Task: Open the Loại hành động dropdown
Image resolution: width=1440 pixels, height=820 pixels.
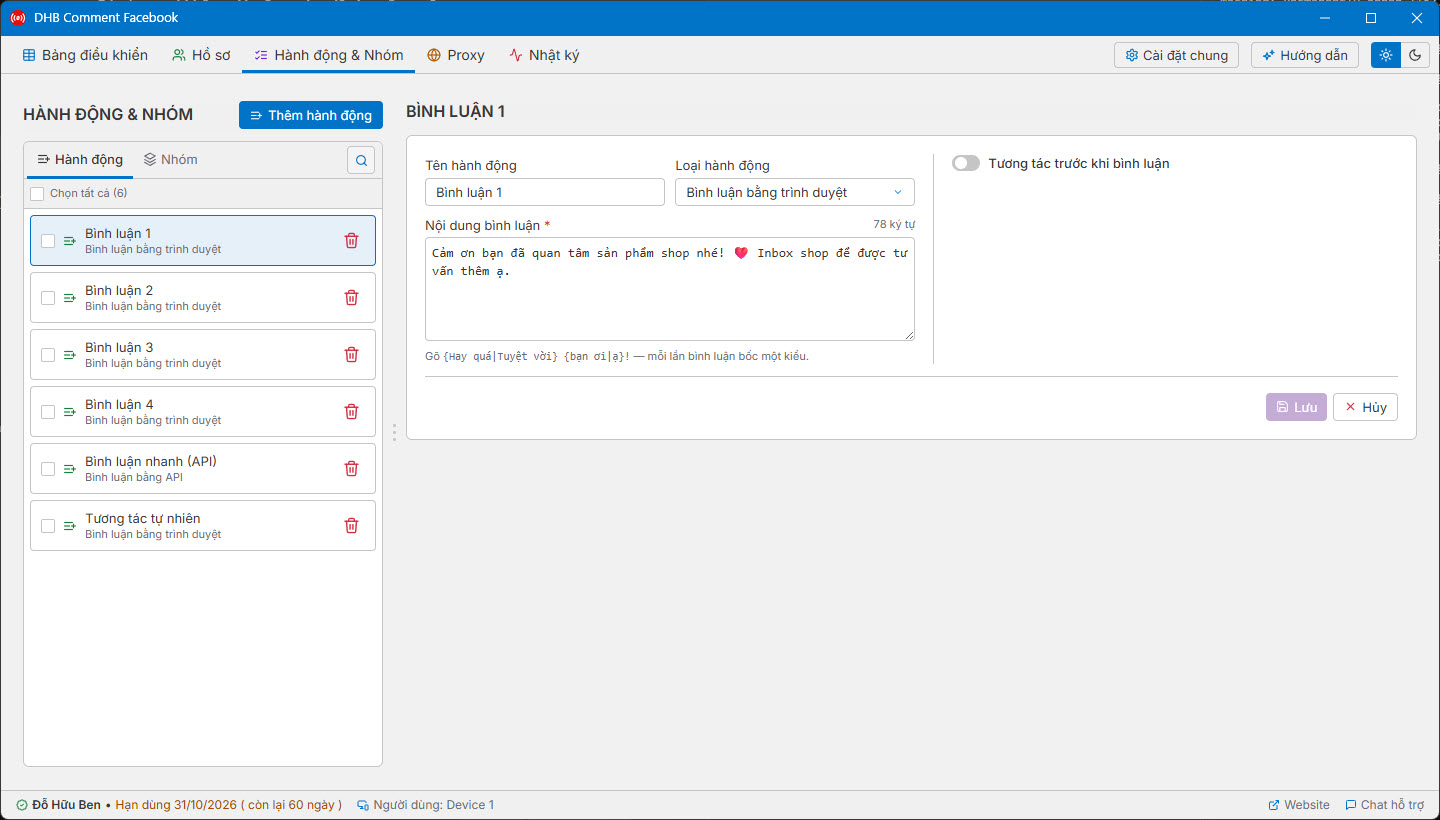Action: 795,192
